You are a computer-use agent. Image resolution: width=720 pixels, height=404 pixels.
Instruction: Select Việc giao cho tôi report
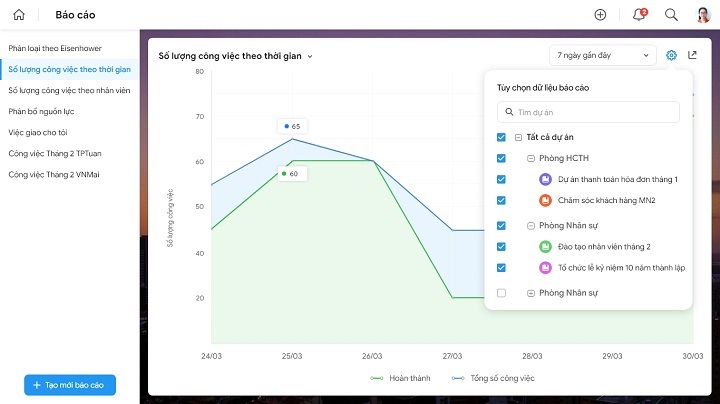point(38,132)
